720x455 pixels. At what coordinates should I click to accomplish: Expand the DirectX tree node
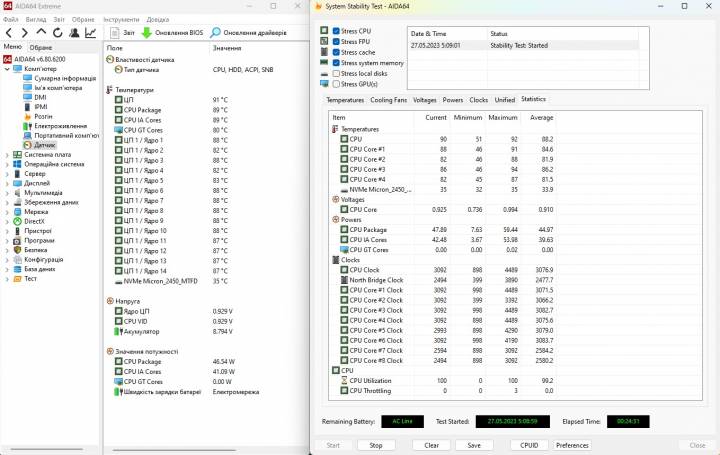tap(7, 221)
